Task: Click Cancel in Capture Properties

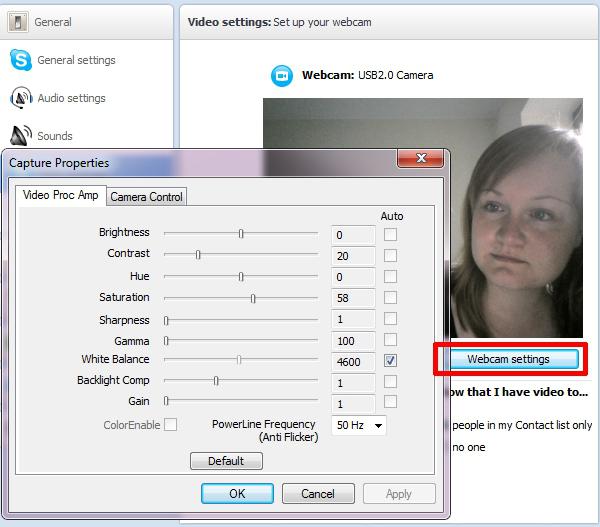Action: pyautogui.click(x=318, y=493)
